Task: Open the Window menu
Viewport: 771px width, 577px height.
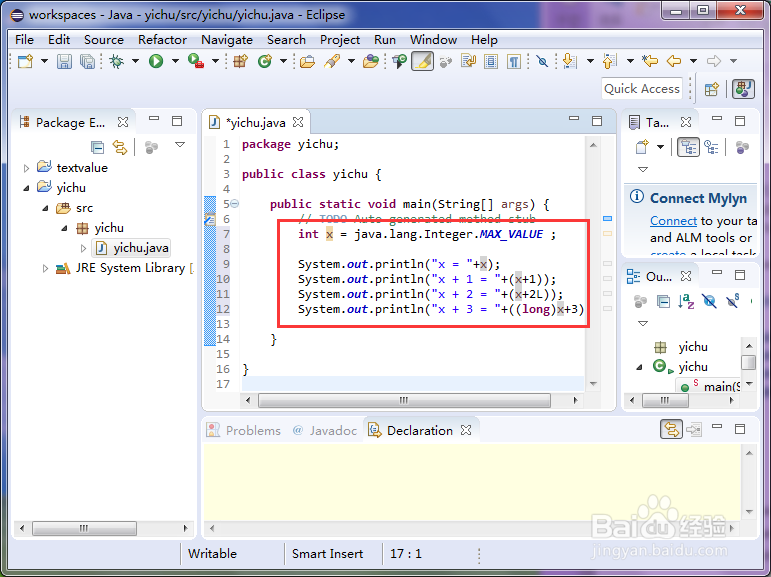Action: 433,39
